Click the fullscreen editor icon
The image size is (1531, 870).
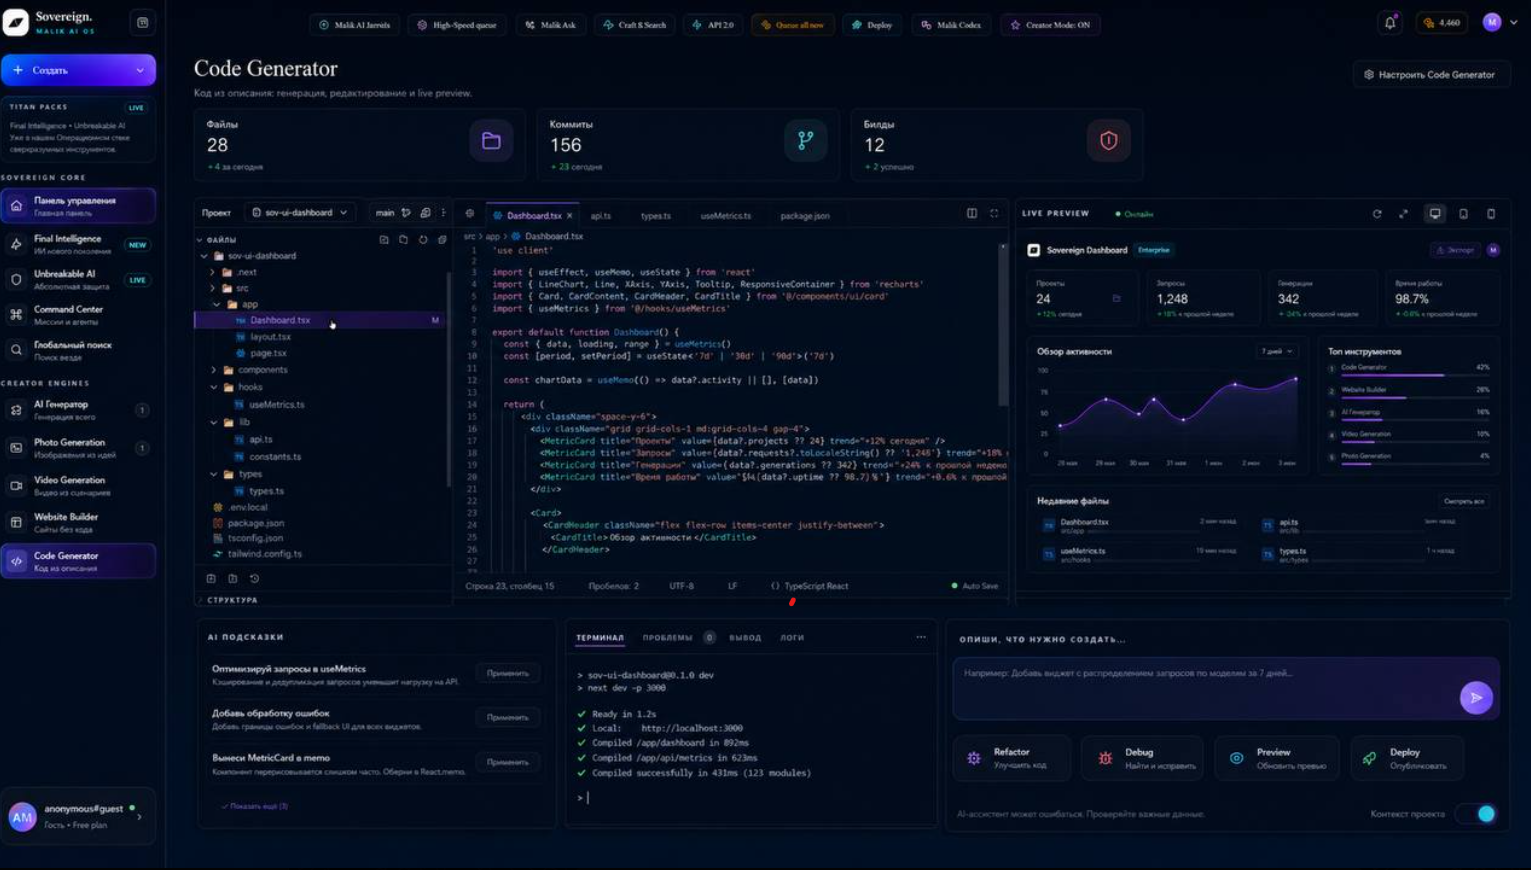tap(994, 213)
